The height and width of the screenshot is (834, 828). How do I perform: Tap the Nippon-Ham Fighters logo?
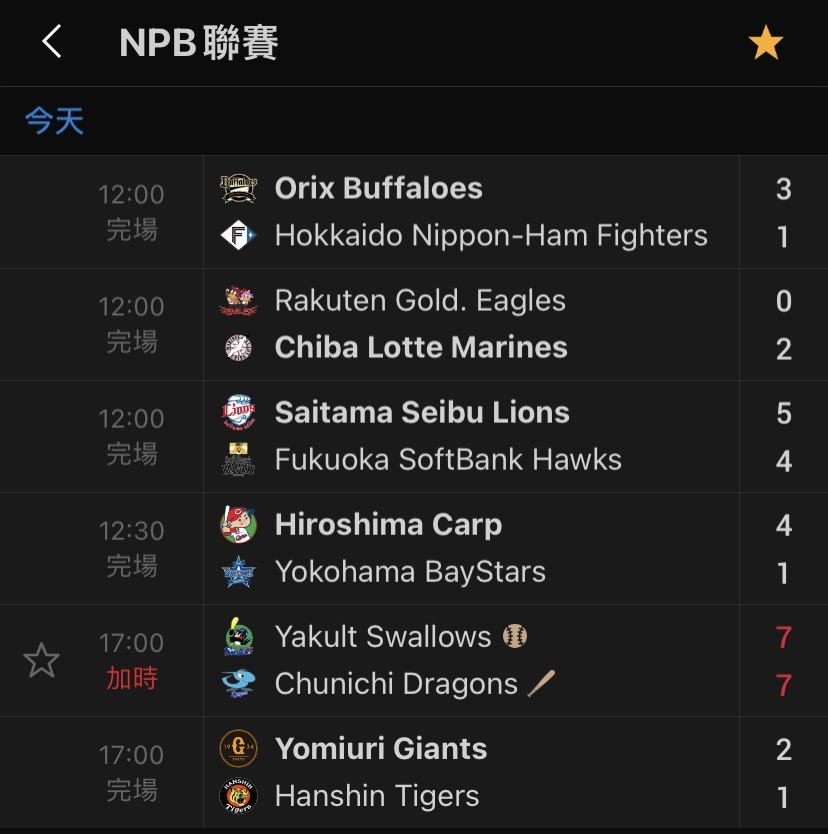point(238,235)
